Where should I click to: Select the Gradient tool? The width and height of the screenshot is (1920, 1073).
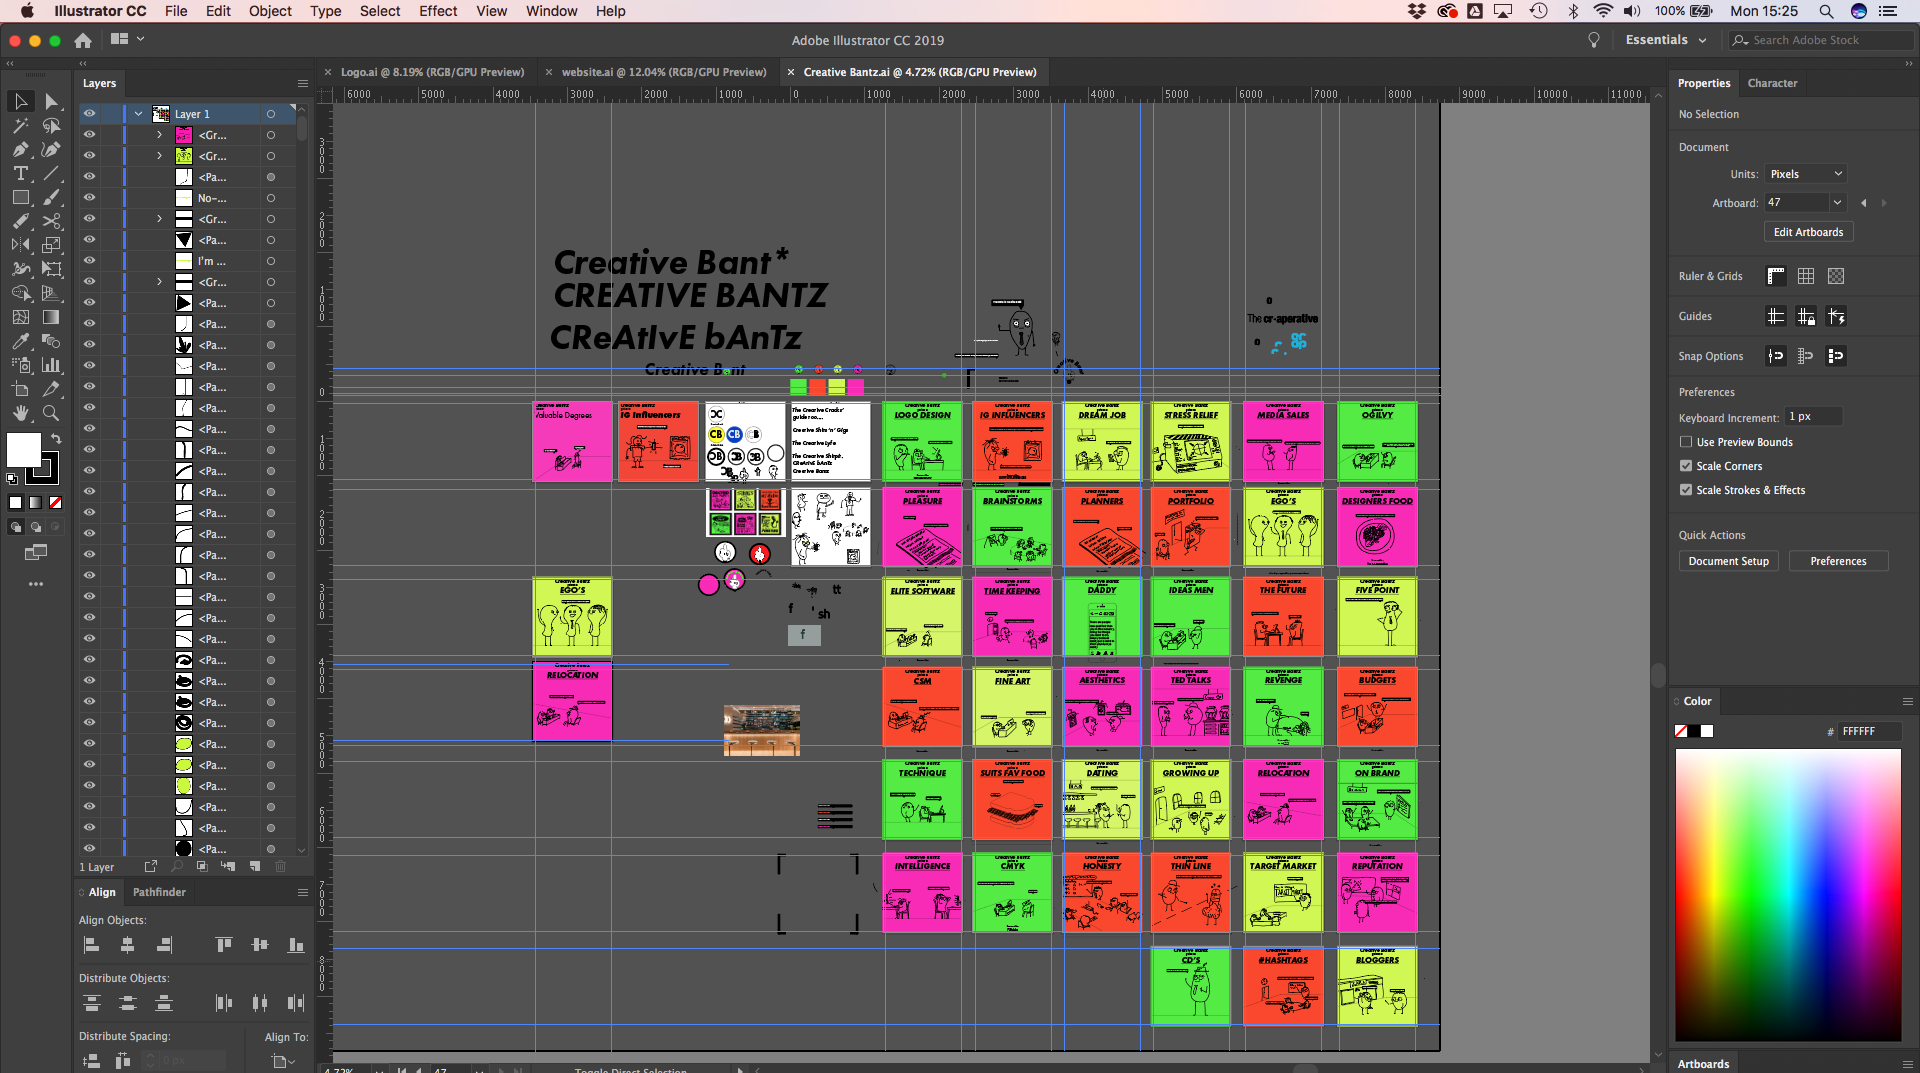tap(52, 317)
